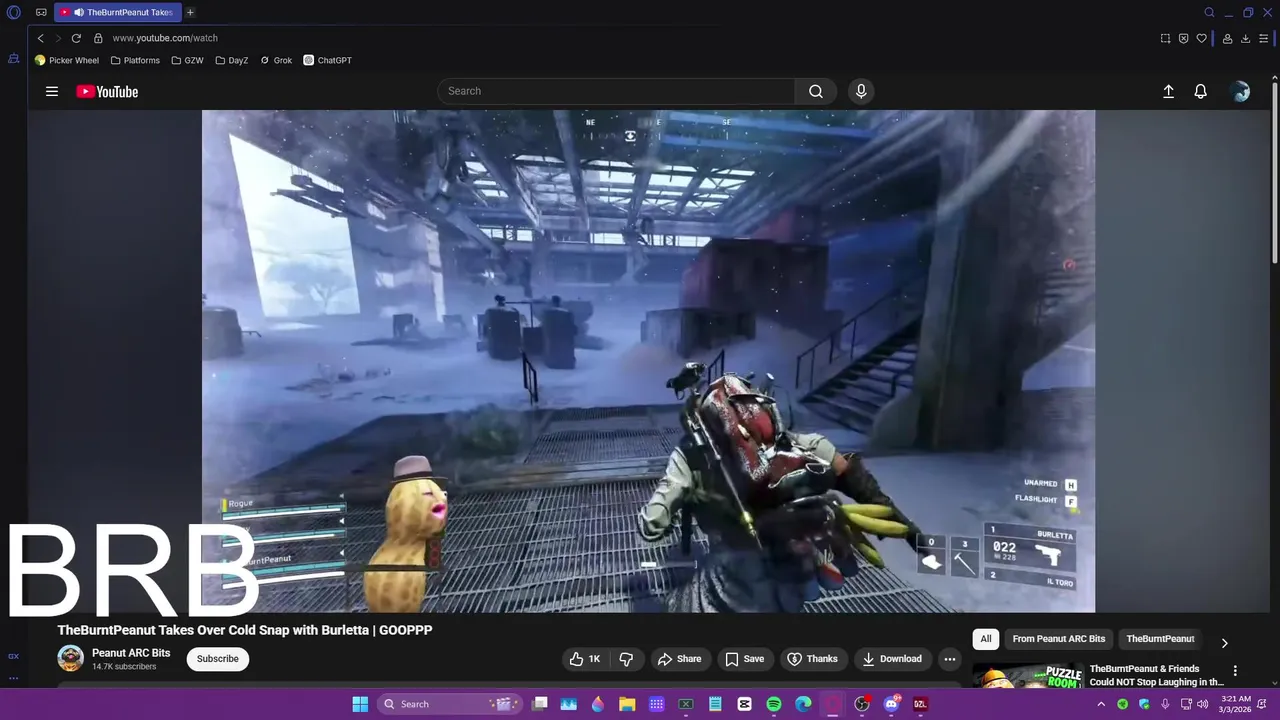Open the Puzzle Room recommended video thumbnail

click(1028, 676)
